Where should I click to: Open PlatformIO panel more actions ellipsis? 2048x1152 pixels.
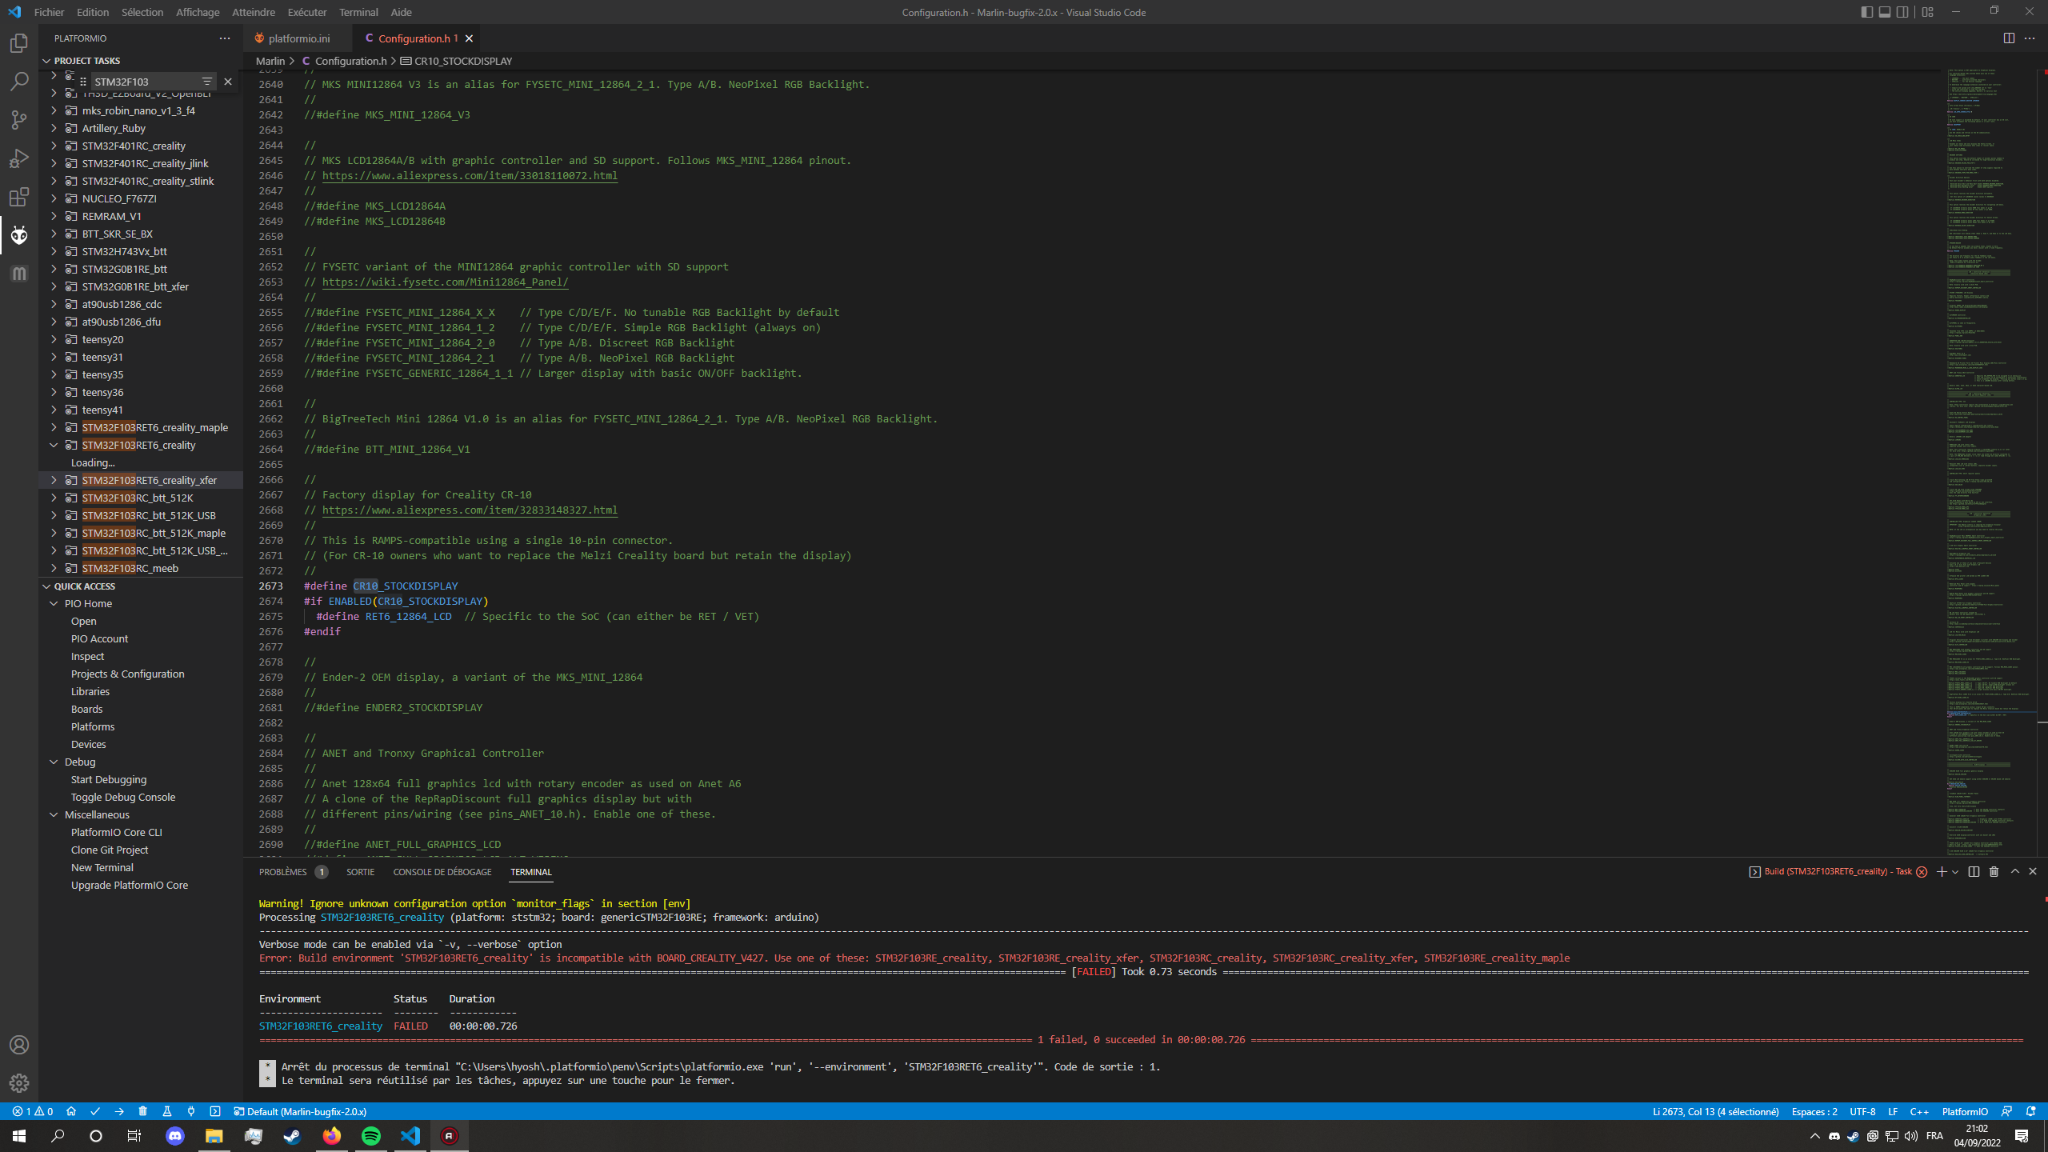(x=225, y=38)
